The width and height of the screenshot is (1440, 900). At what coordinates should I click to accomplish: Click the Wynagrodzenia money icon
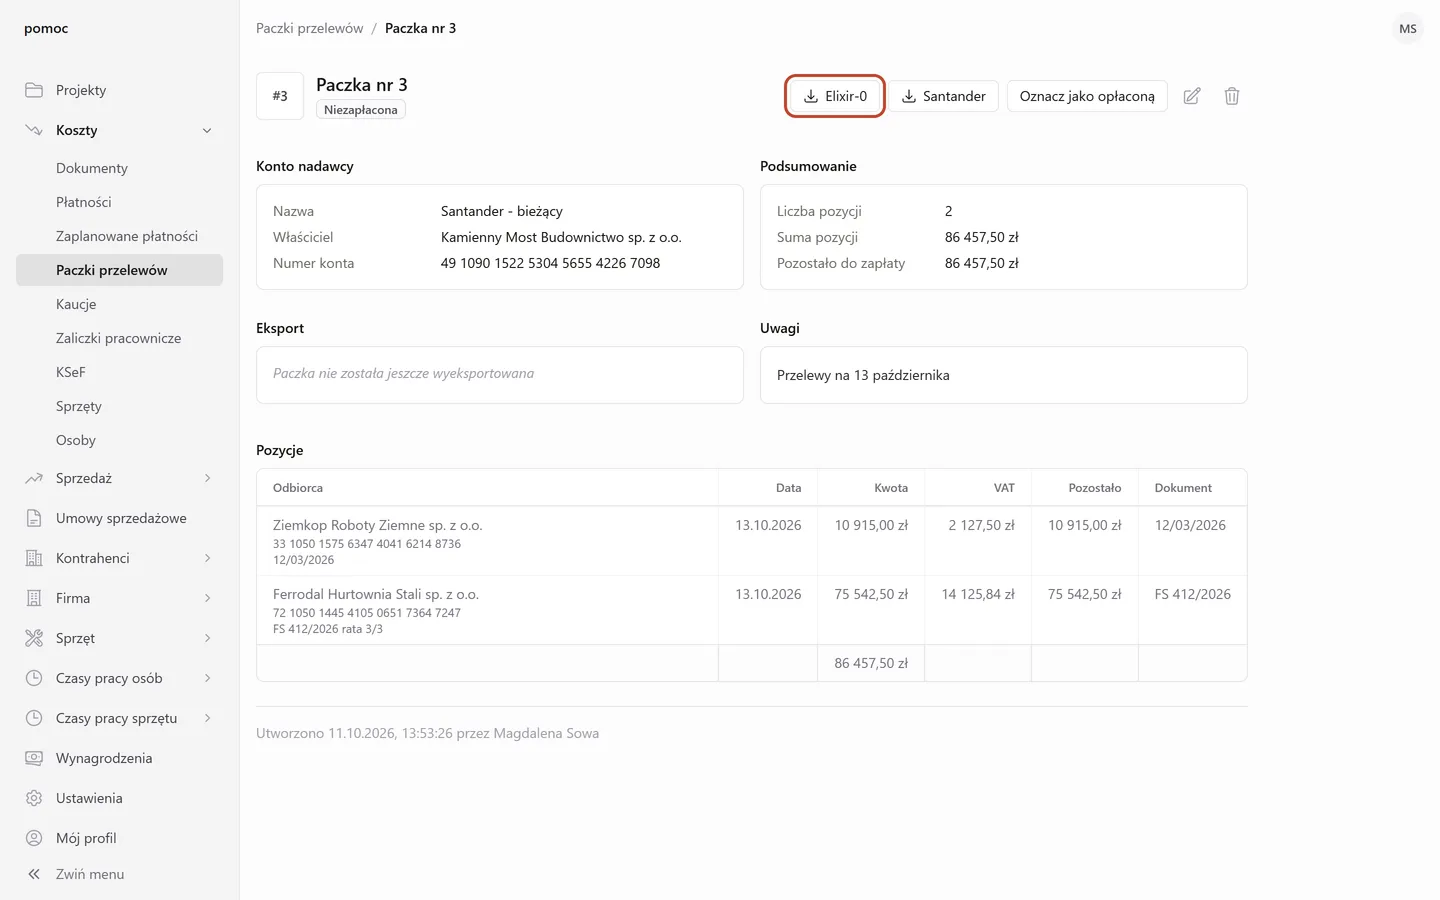[34, 758]
